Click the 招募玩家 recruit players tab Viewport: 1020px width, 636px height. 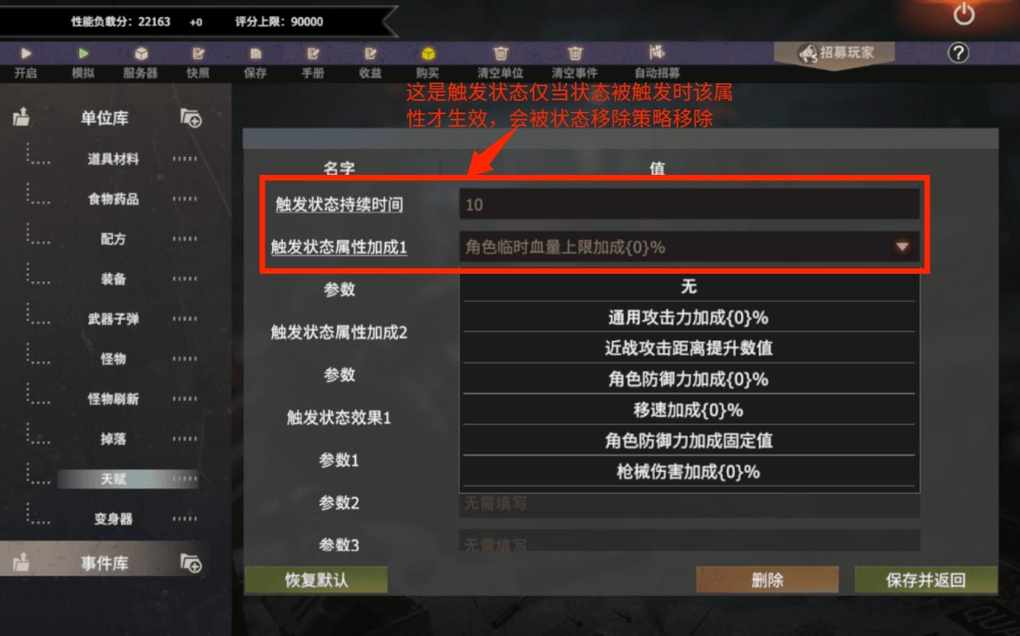point(835,53)
